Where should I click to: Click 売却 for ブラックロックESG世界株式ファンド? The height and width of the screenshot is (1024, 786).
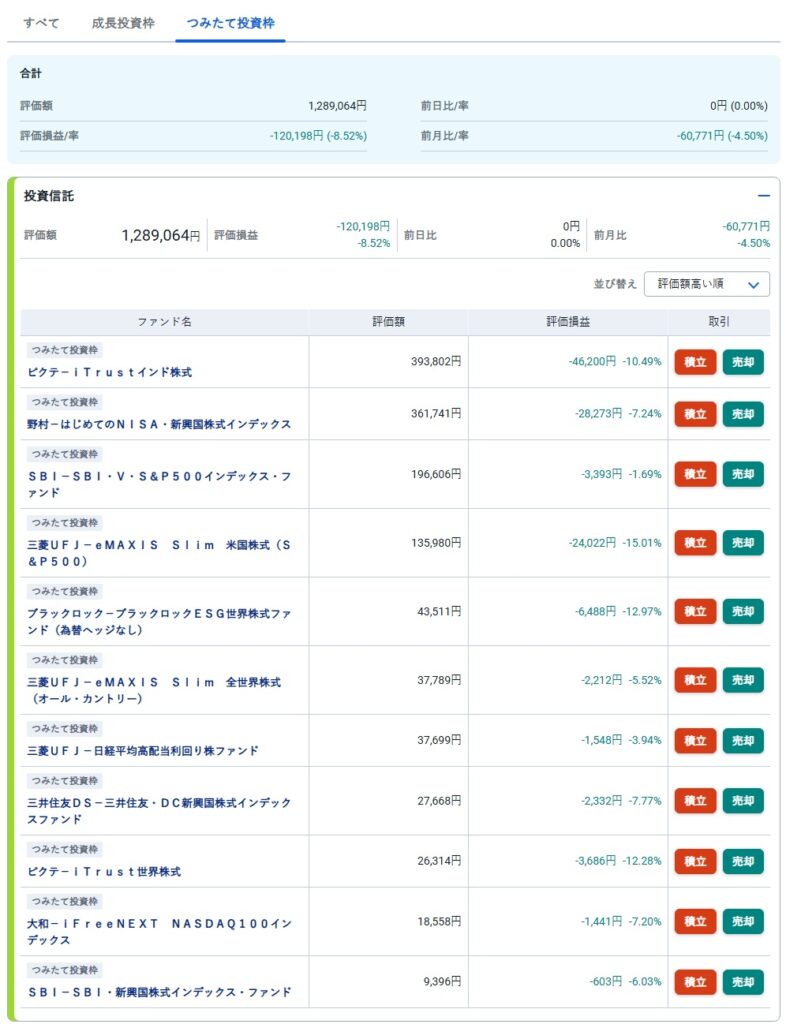point(743,611)
